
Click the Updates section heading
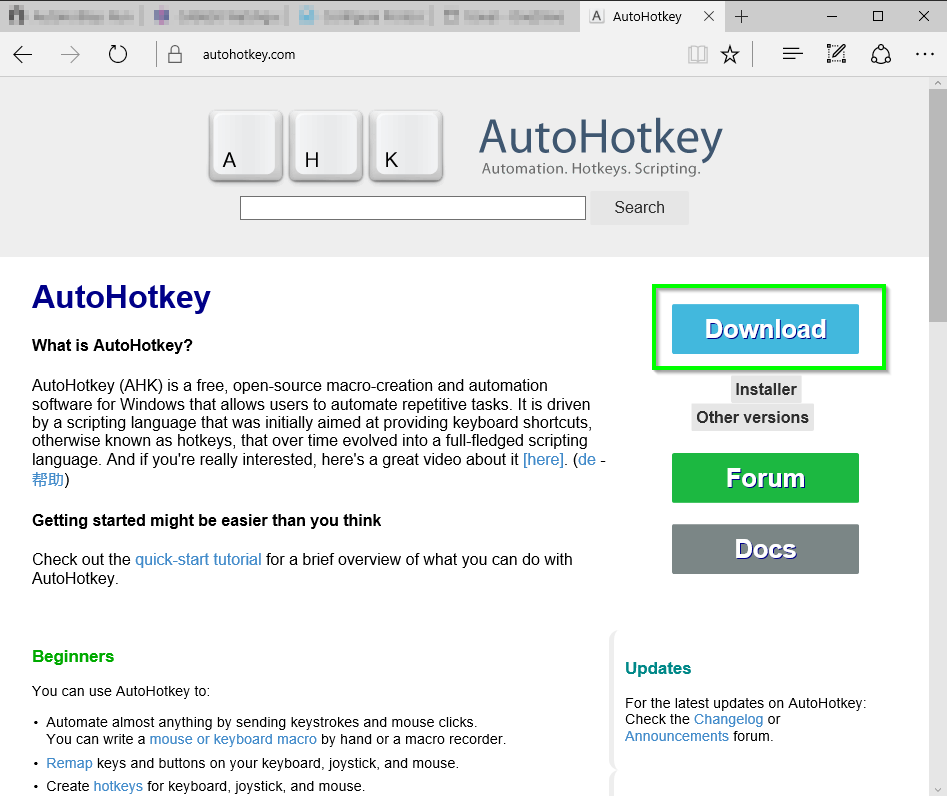coord(658,668)
